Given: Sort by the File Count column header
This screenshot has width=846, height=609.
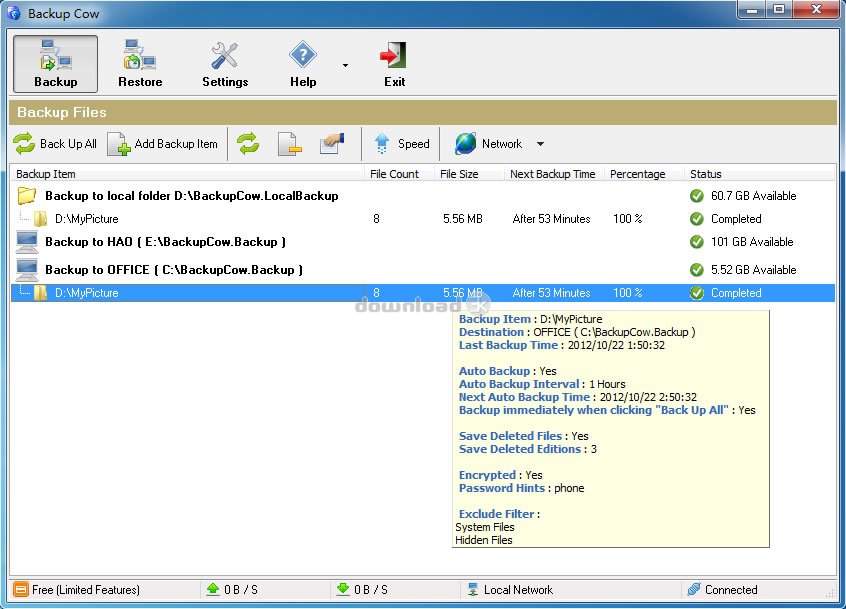Looking at the screenshot, I should 400,174.
